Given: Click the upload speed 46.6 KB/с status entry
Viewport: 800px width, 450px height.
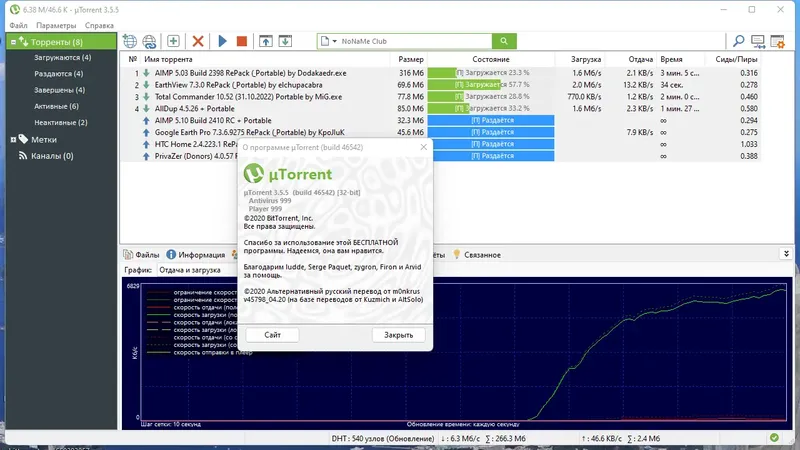Looking at the screenshot, I should click(x=602, y=438).
